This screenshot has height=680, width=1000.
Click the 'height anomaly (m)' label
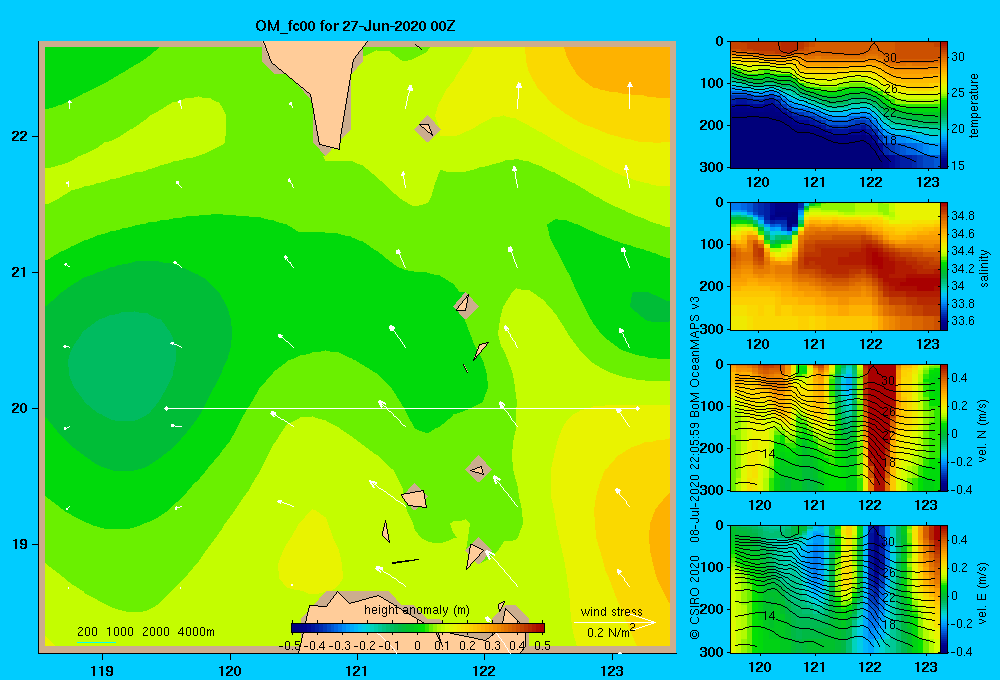pos(416,610)
